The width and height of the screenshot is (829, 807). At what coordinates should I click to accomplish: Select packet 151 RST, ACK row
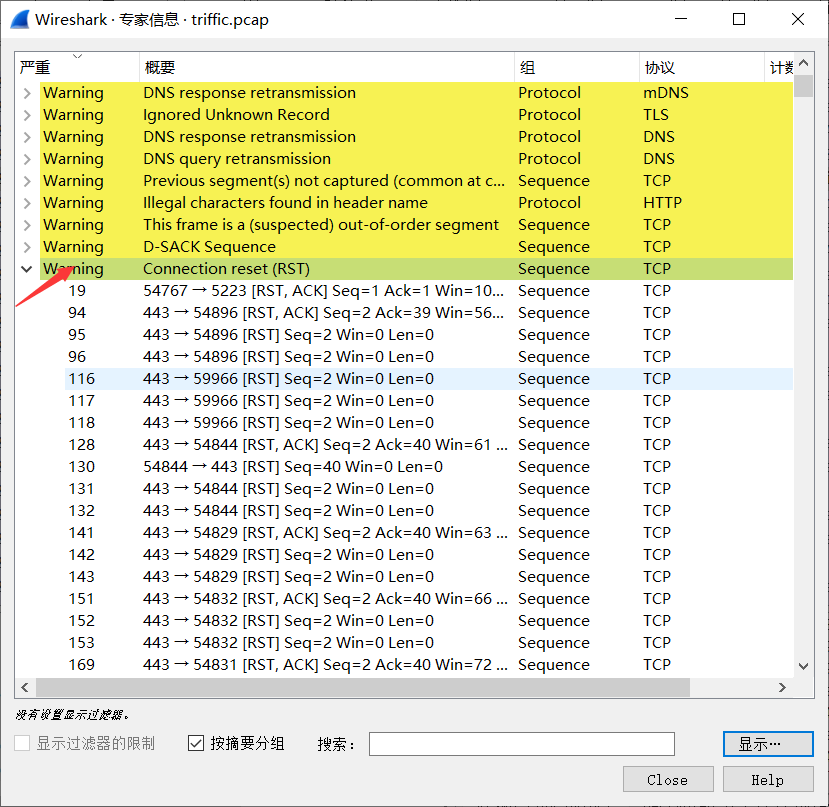click(x=429, y=599)
